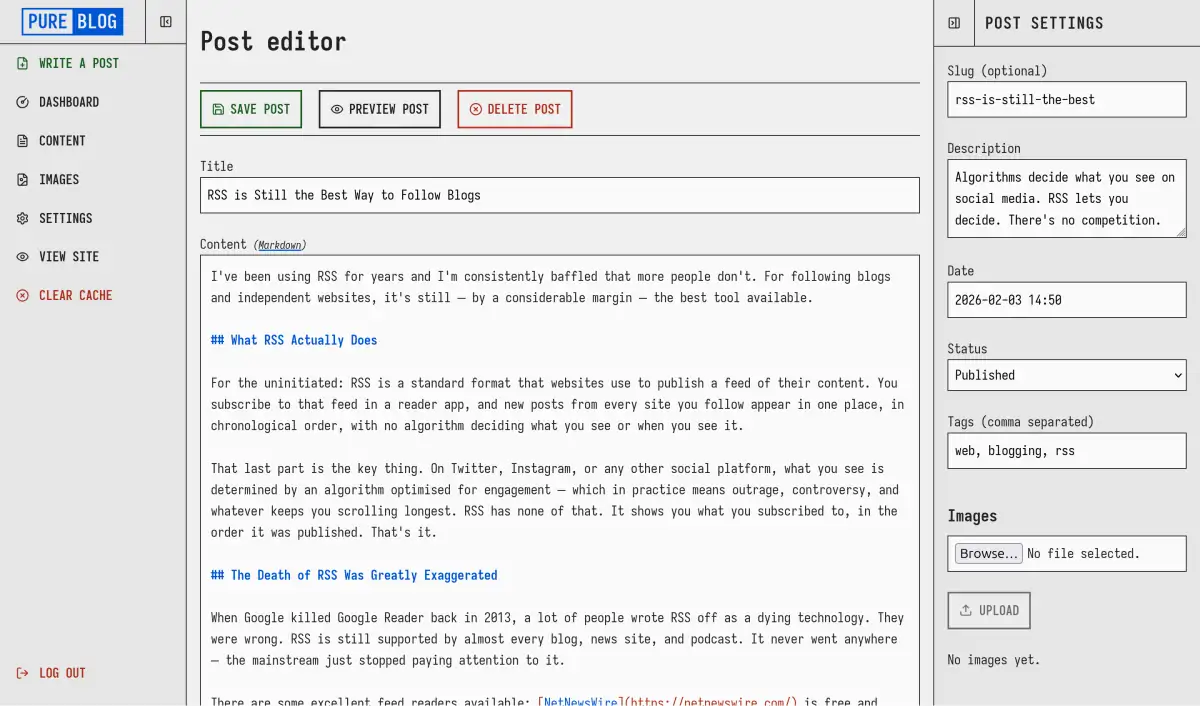Click the Preview Post button
The image size is (1200, 706).
pos(379,109)
